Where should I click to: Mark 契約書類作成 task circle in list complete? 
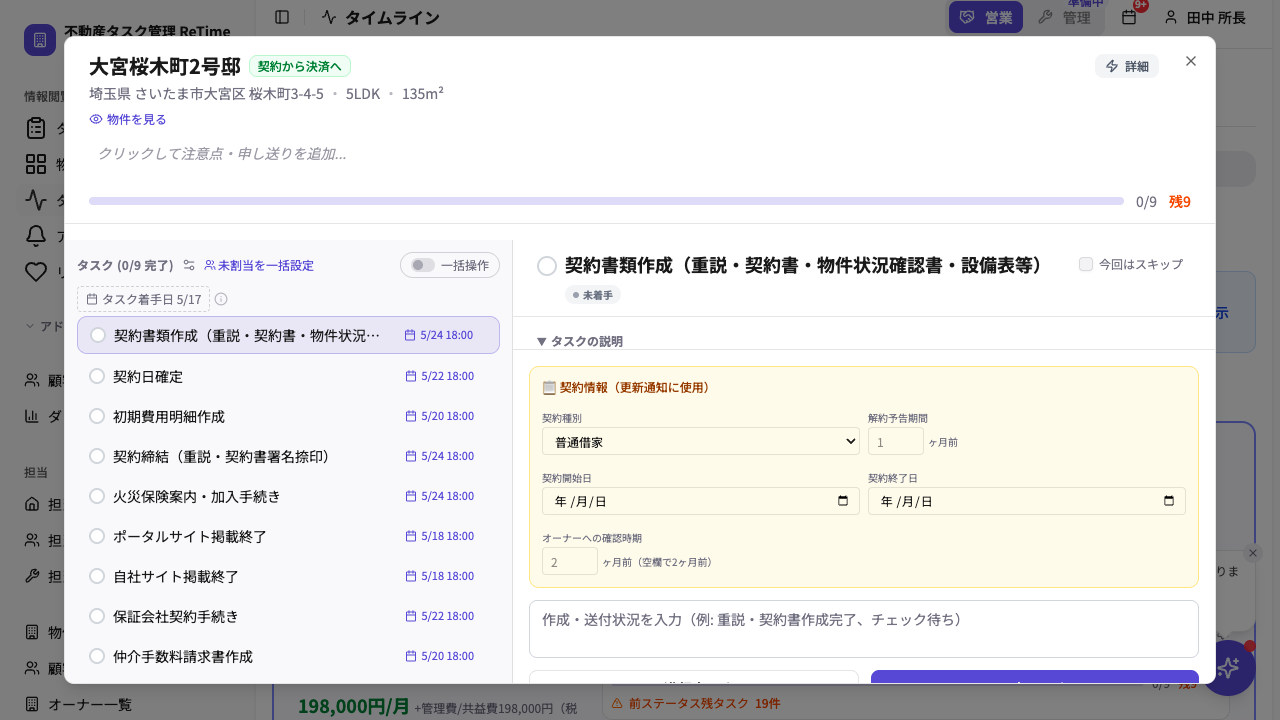pyautogui.click(x=98, y=335)
